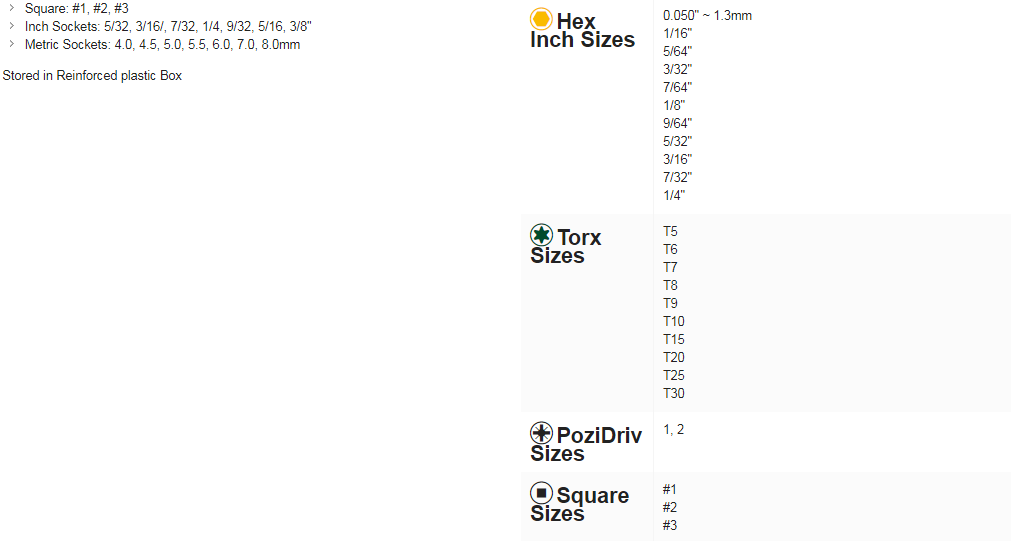This screenshot has height=541, width=1011.
Task: Click the chevron beside Square bullet item
Action: pos(12,8)
